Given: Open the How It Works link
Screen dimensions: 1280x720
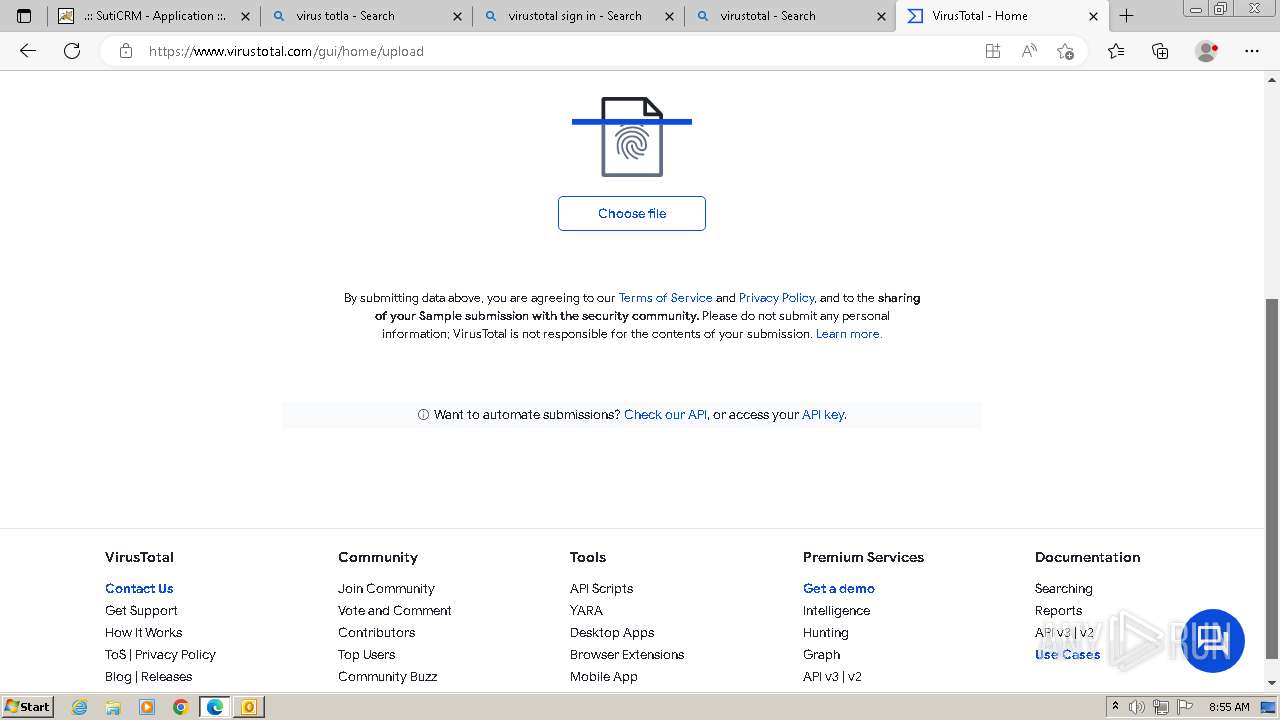Looking at the screenshot, I should pyautogui.click(x=143, y=633).
